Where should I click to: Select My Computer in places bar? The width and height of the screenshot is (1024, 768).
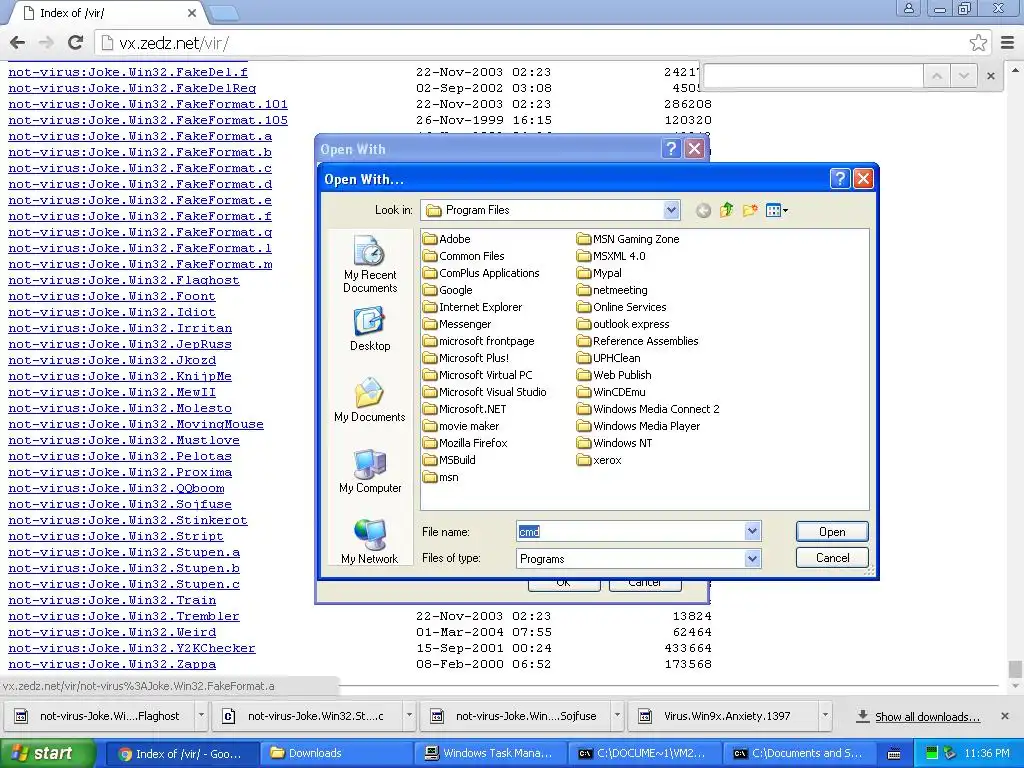(x=370, y=471)
